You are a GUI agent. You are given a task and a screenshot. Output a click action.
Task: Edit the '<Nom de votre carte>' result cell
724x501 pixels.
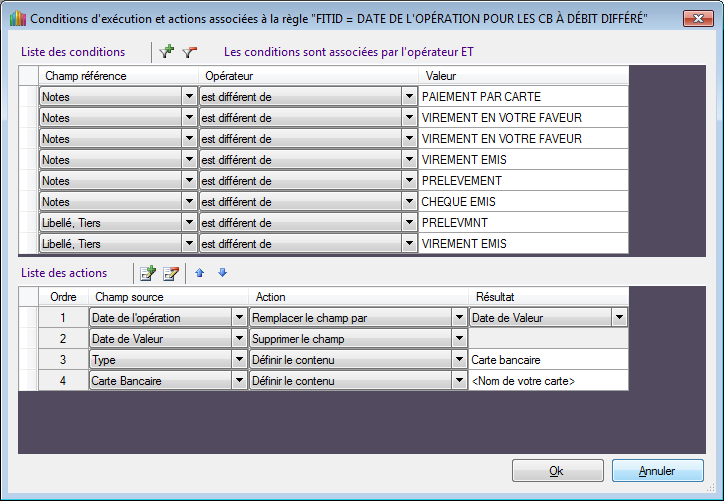[x=547, y=380]
